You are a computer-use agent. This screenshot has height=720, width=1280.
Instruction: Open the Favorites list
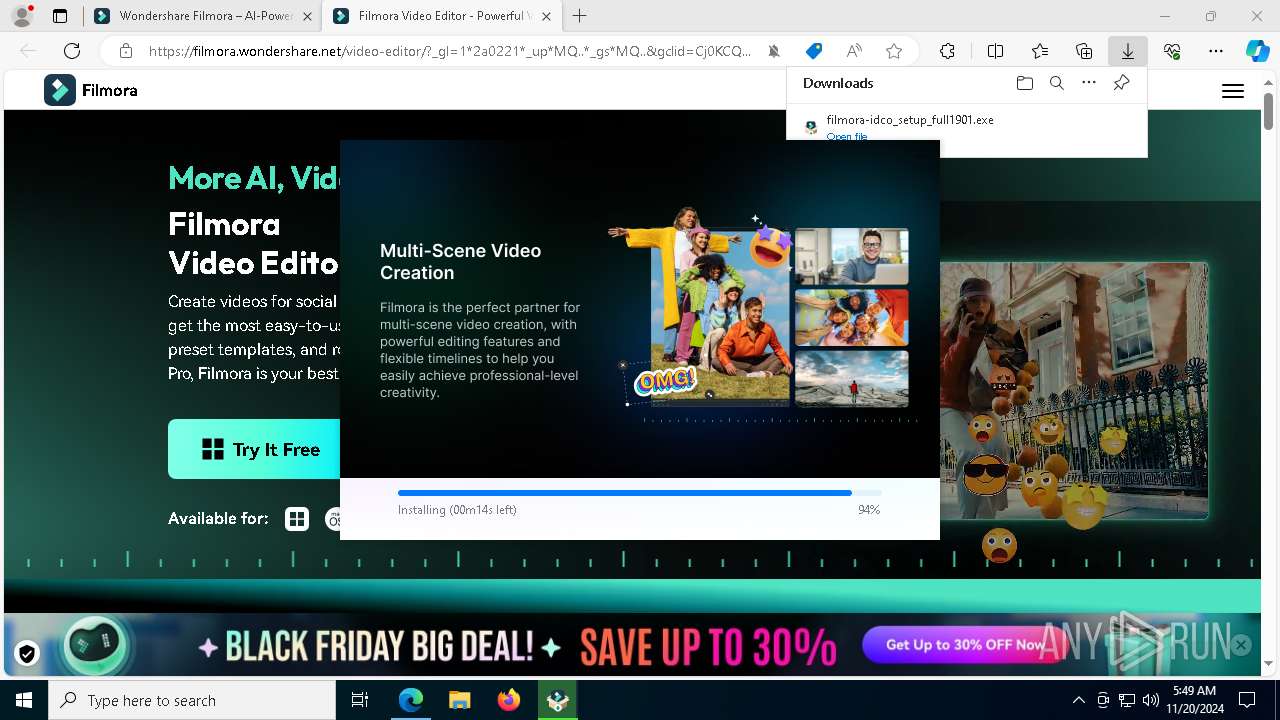click(1040, 51)
